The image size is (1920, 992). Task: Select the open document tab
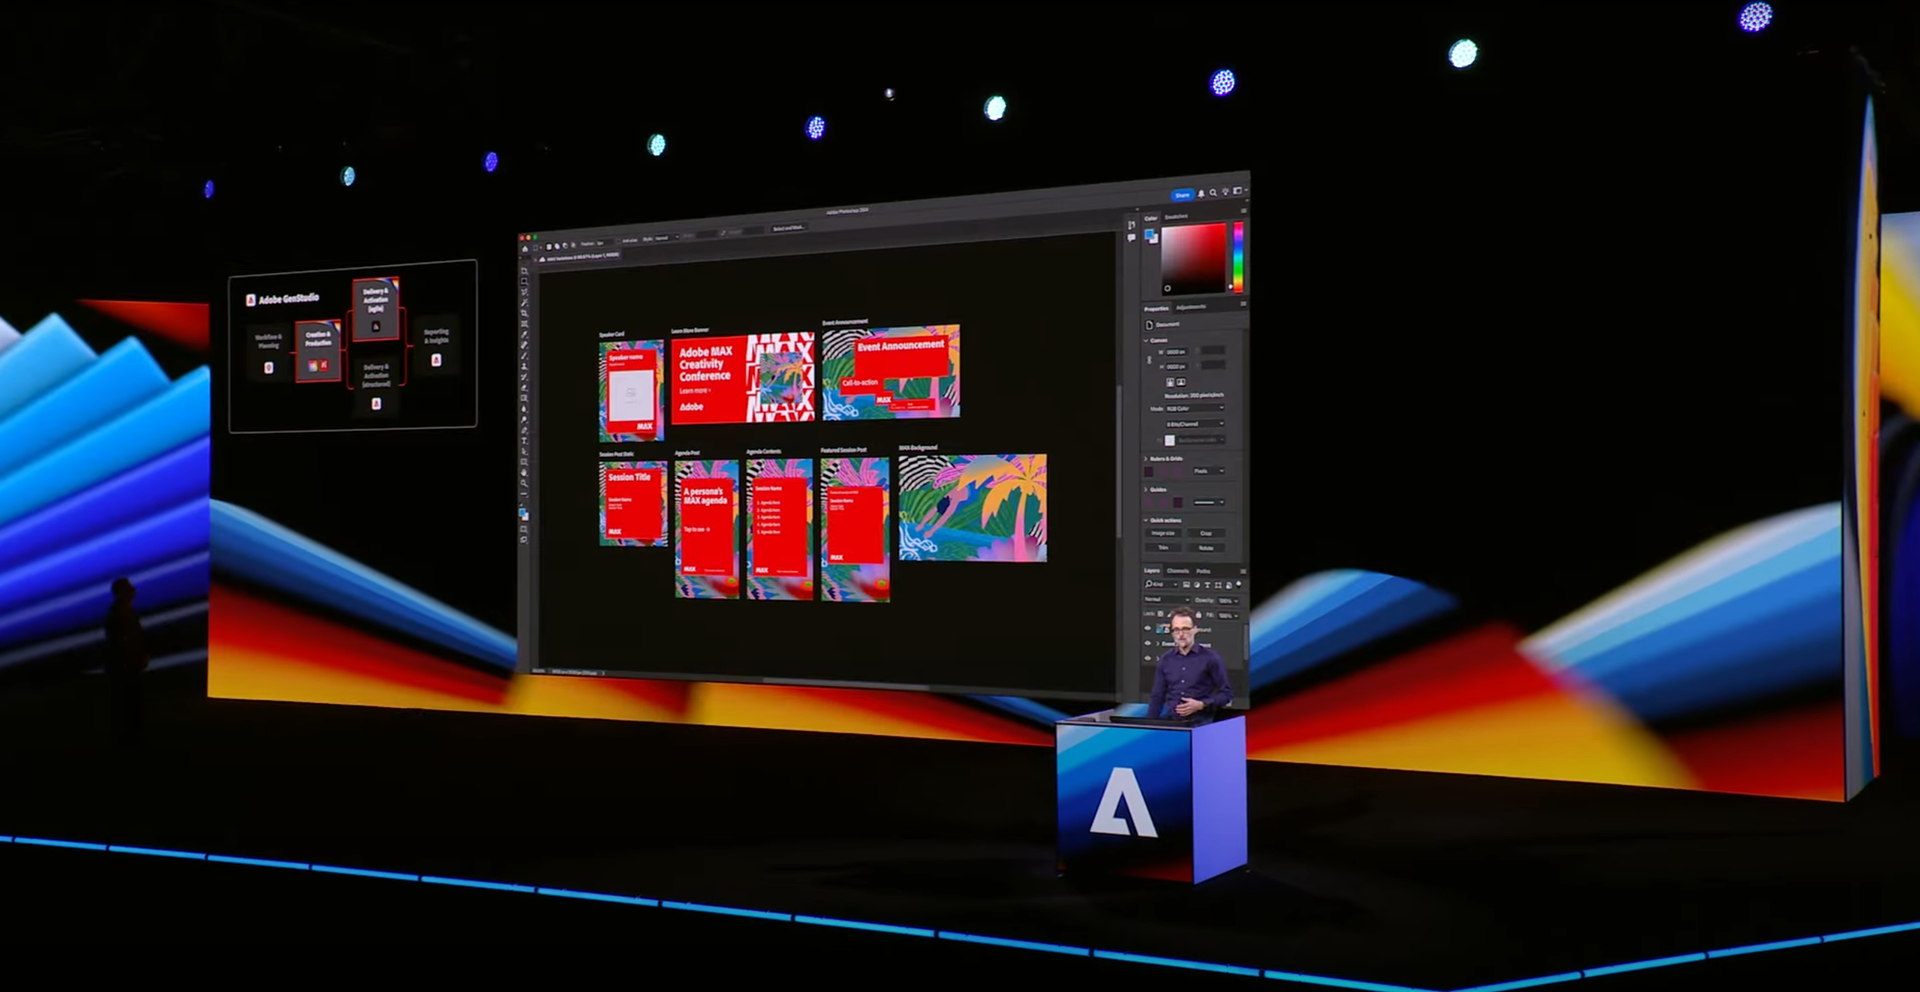click(x=580, y=257)
